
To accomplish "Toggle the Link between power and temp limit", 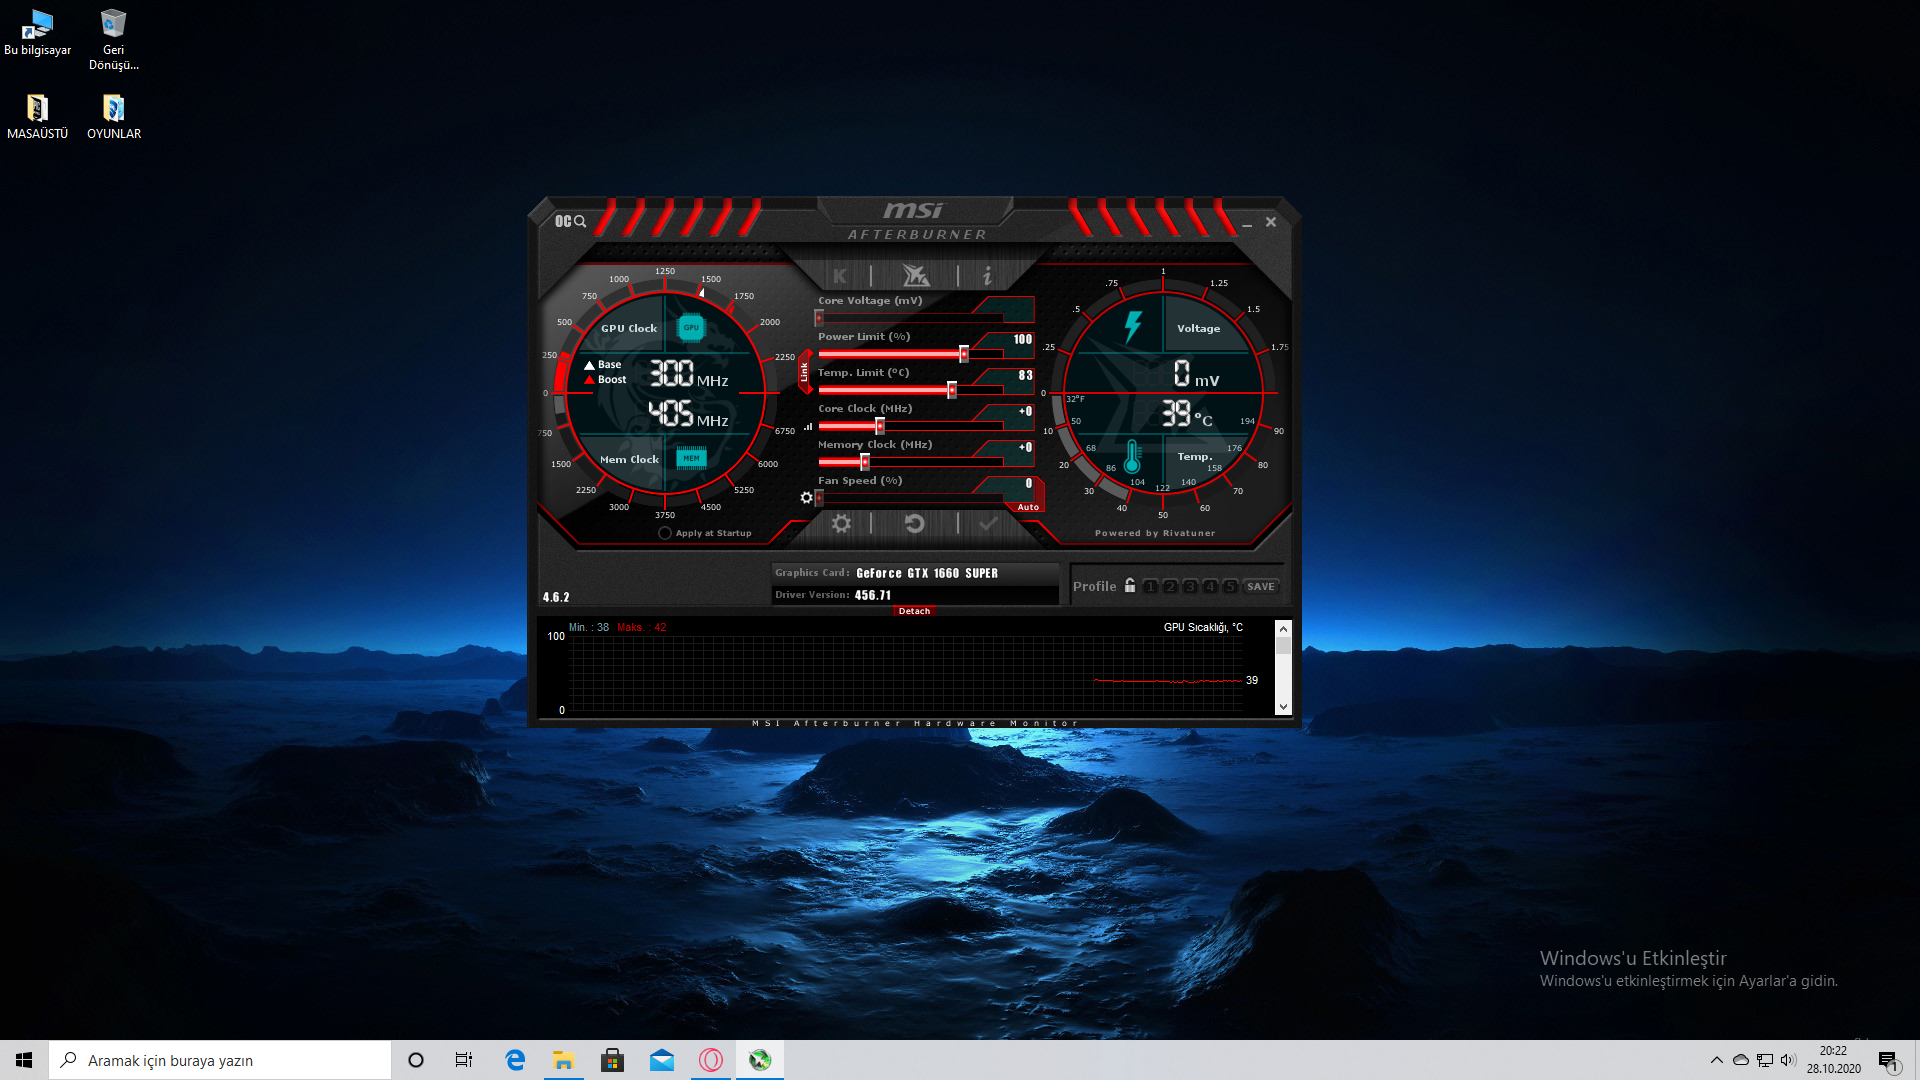I will click(804, 372).
